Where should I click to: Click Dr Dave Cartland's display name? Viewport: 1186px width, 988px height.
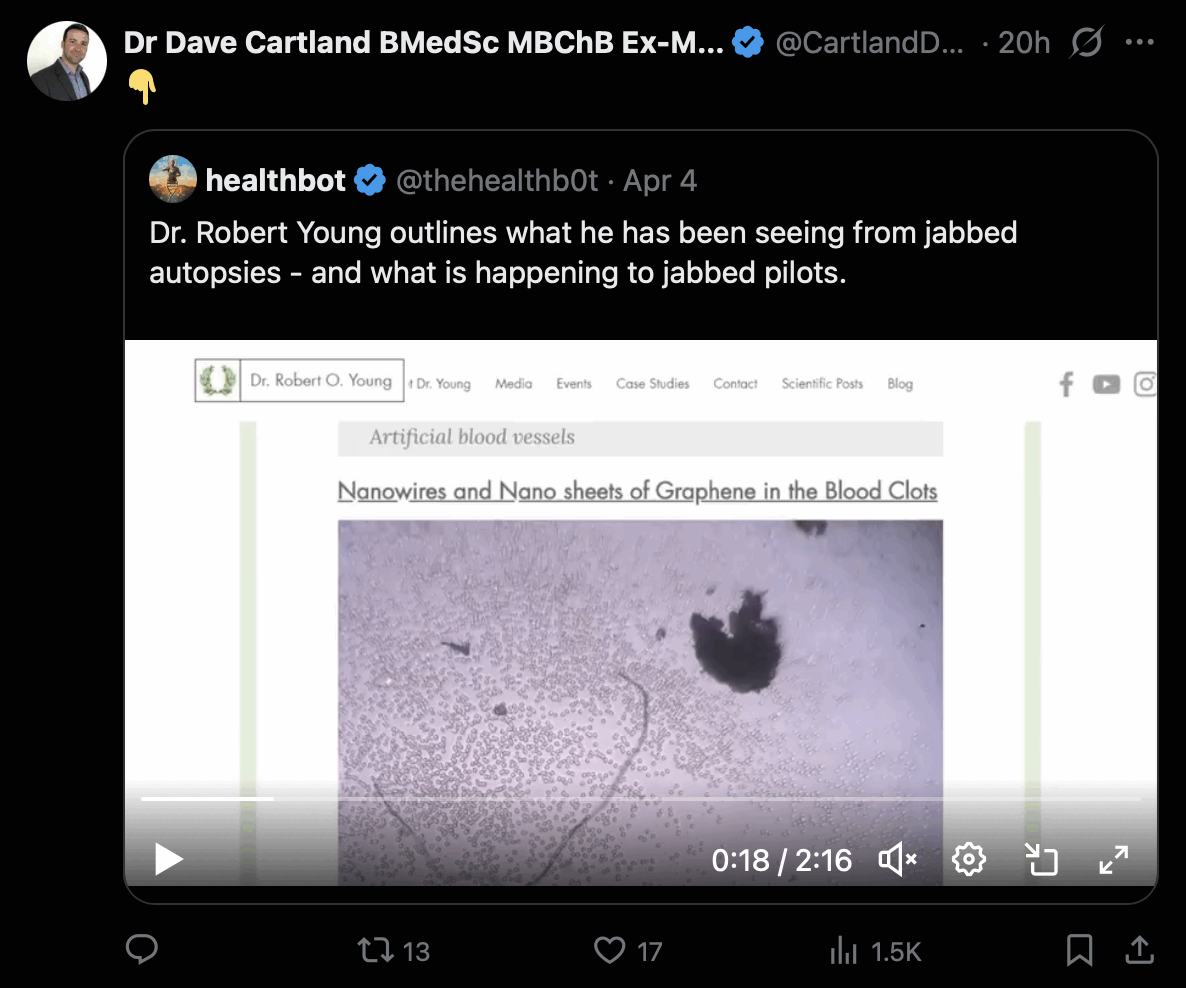[423, 43]
